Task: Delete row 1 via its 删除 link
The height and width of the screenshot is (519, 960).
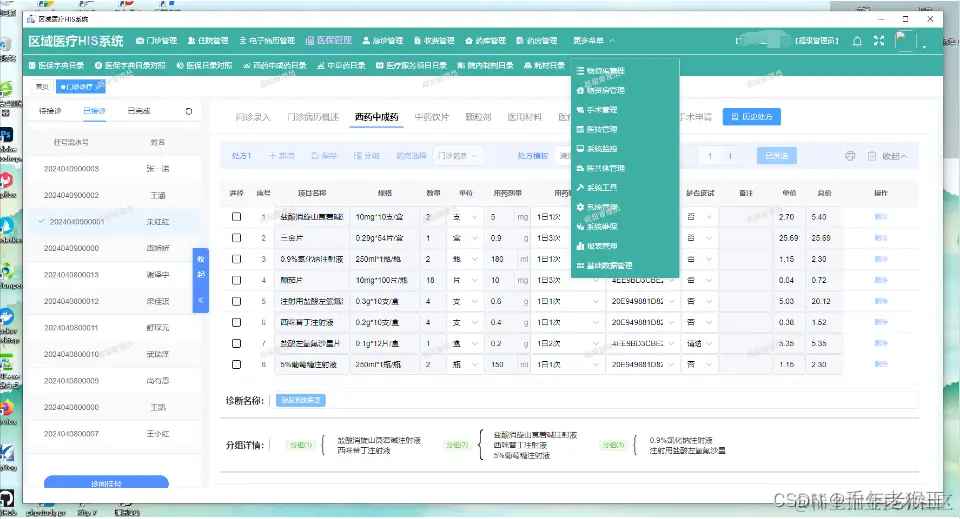Action: [881, 217]
